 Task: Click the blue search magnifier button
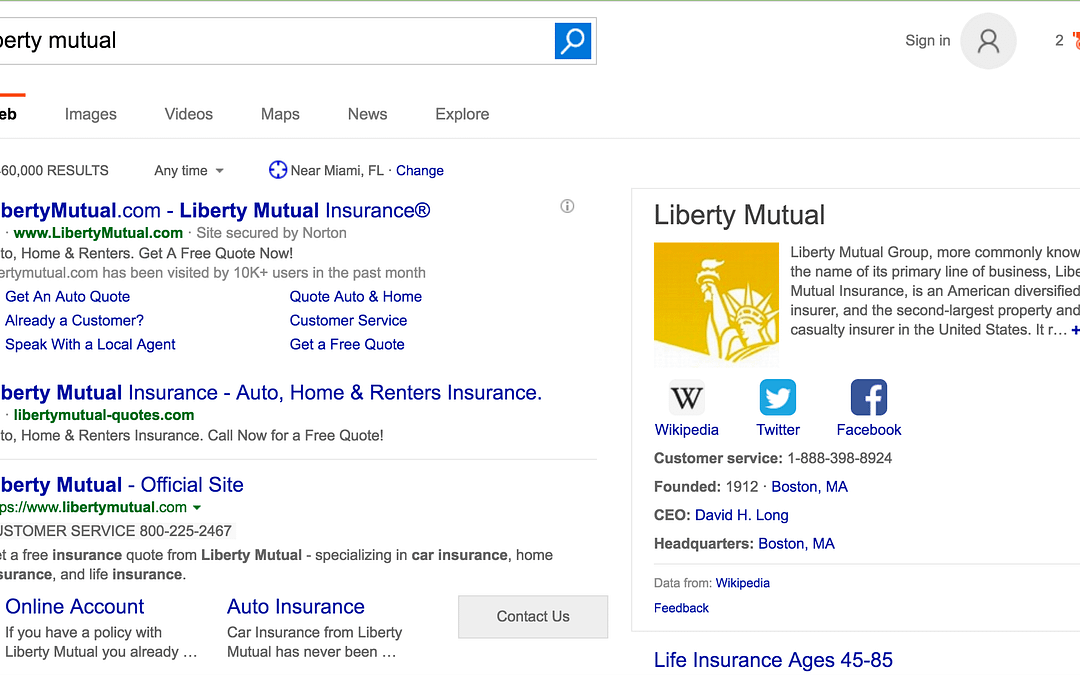(572, 41)
